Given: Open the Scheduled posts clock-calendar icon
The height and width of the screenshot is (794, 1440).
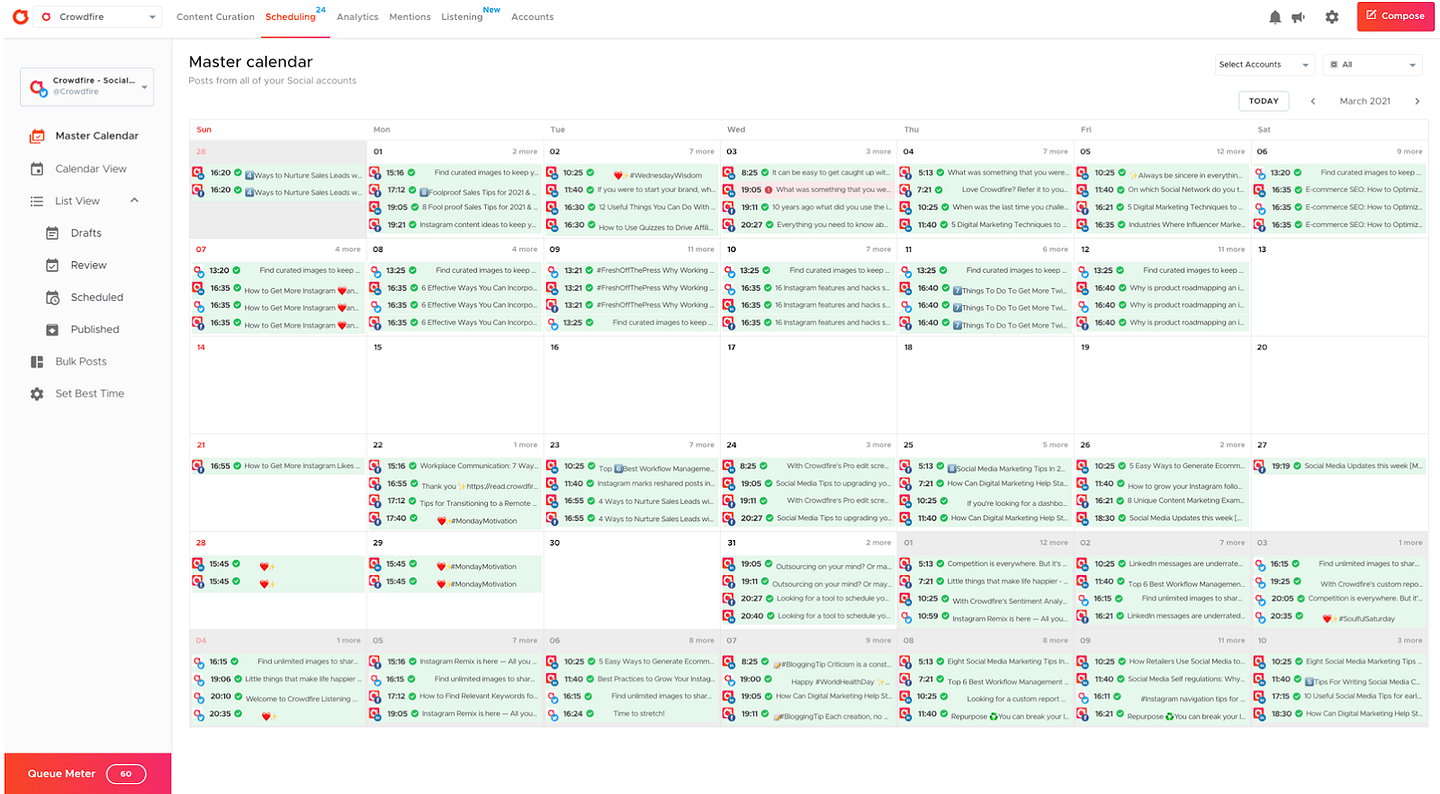Looking at the screenshot, I should [53, 297].
